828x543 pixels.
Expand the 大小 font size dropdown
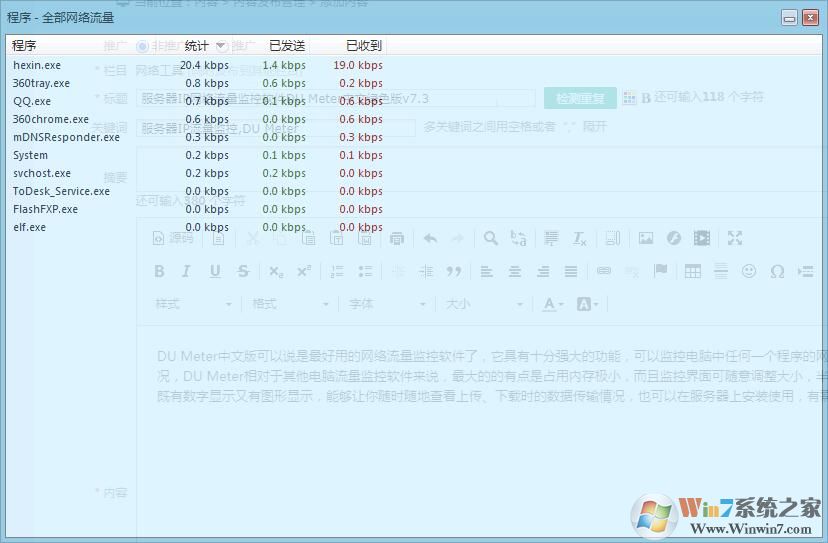point(484,304)
